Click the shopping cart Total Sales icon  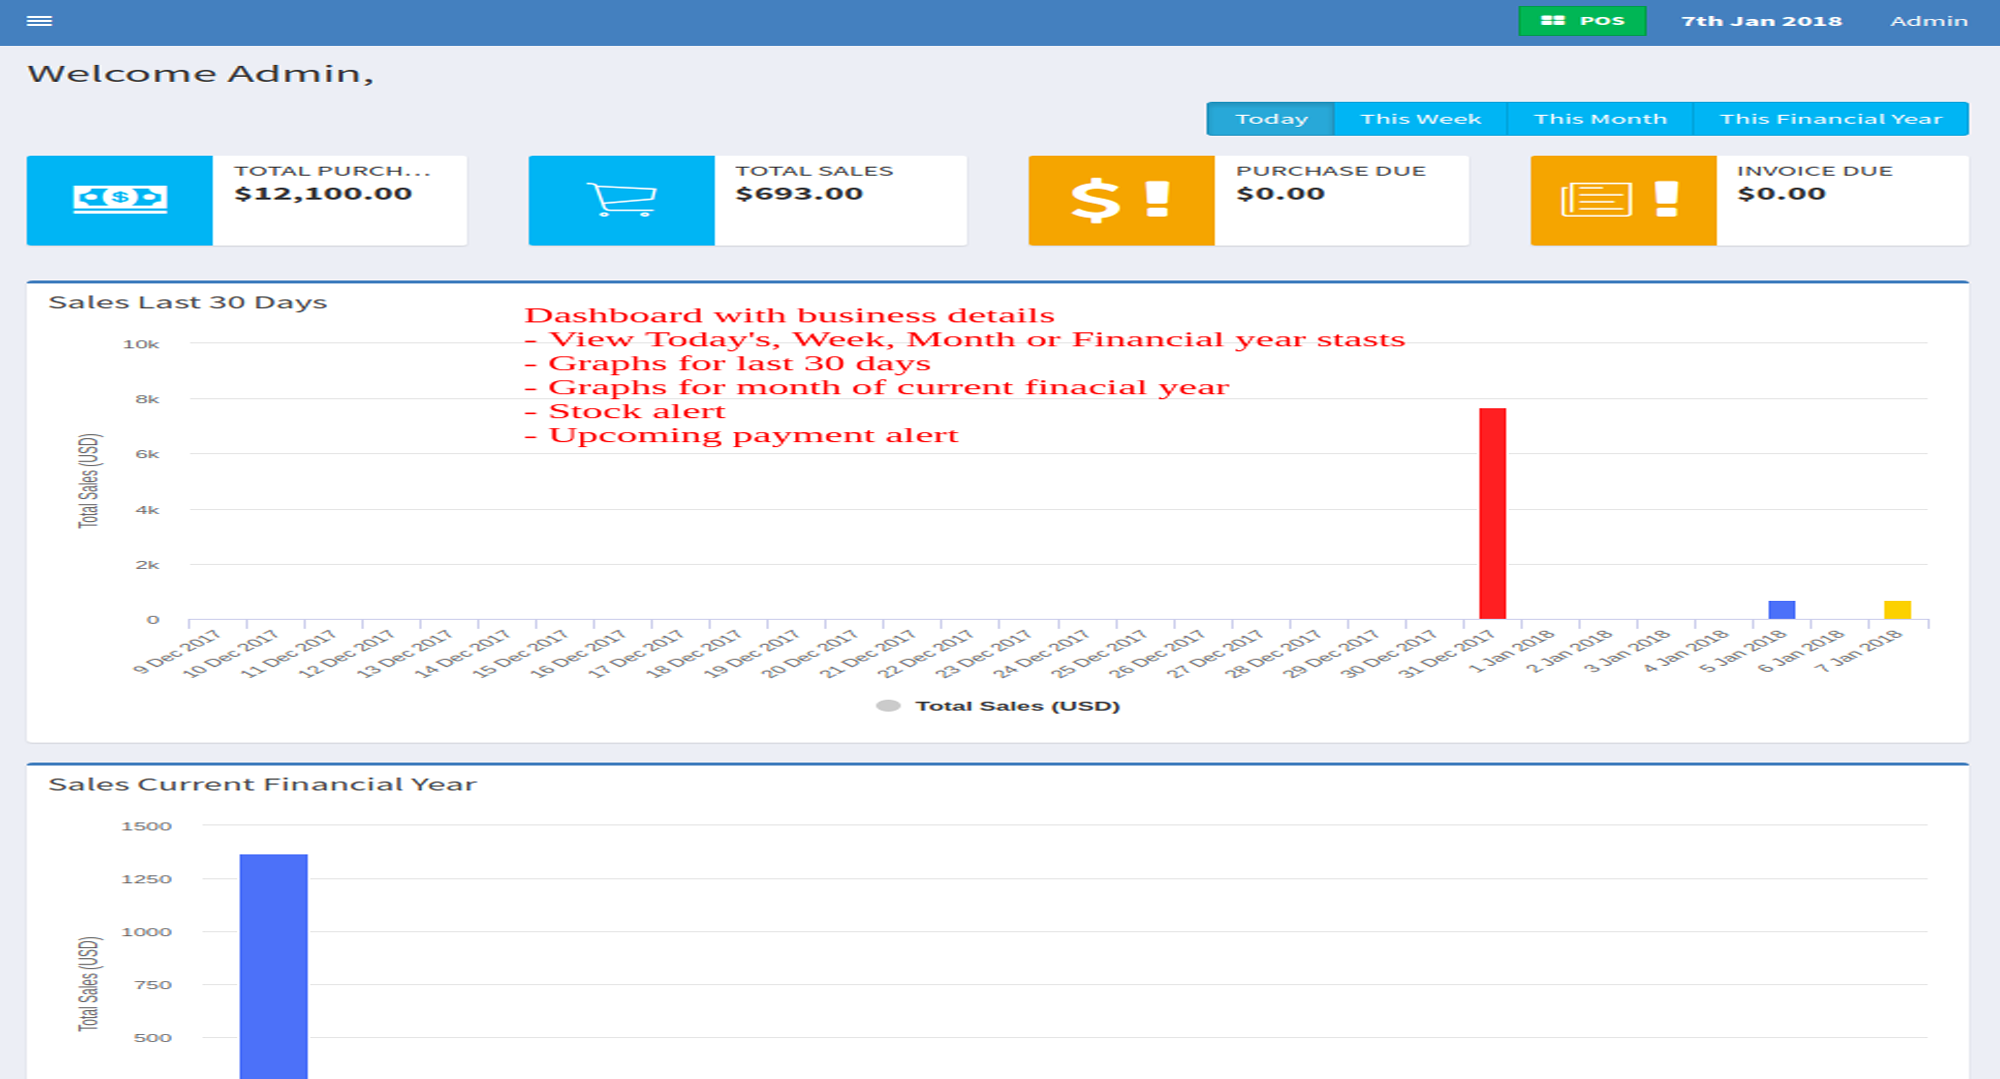pos(621,199)
